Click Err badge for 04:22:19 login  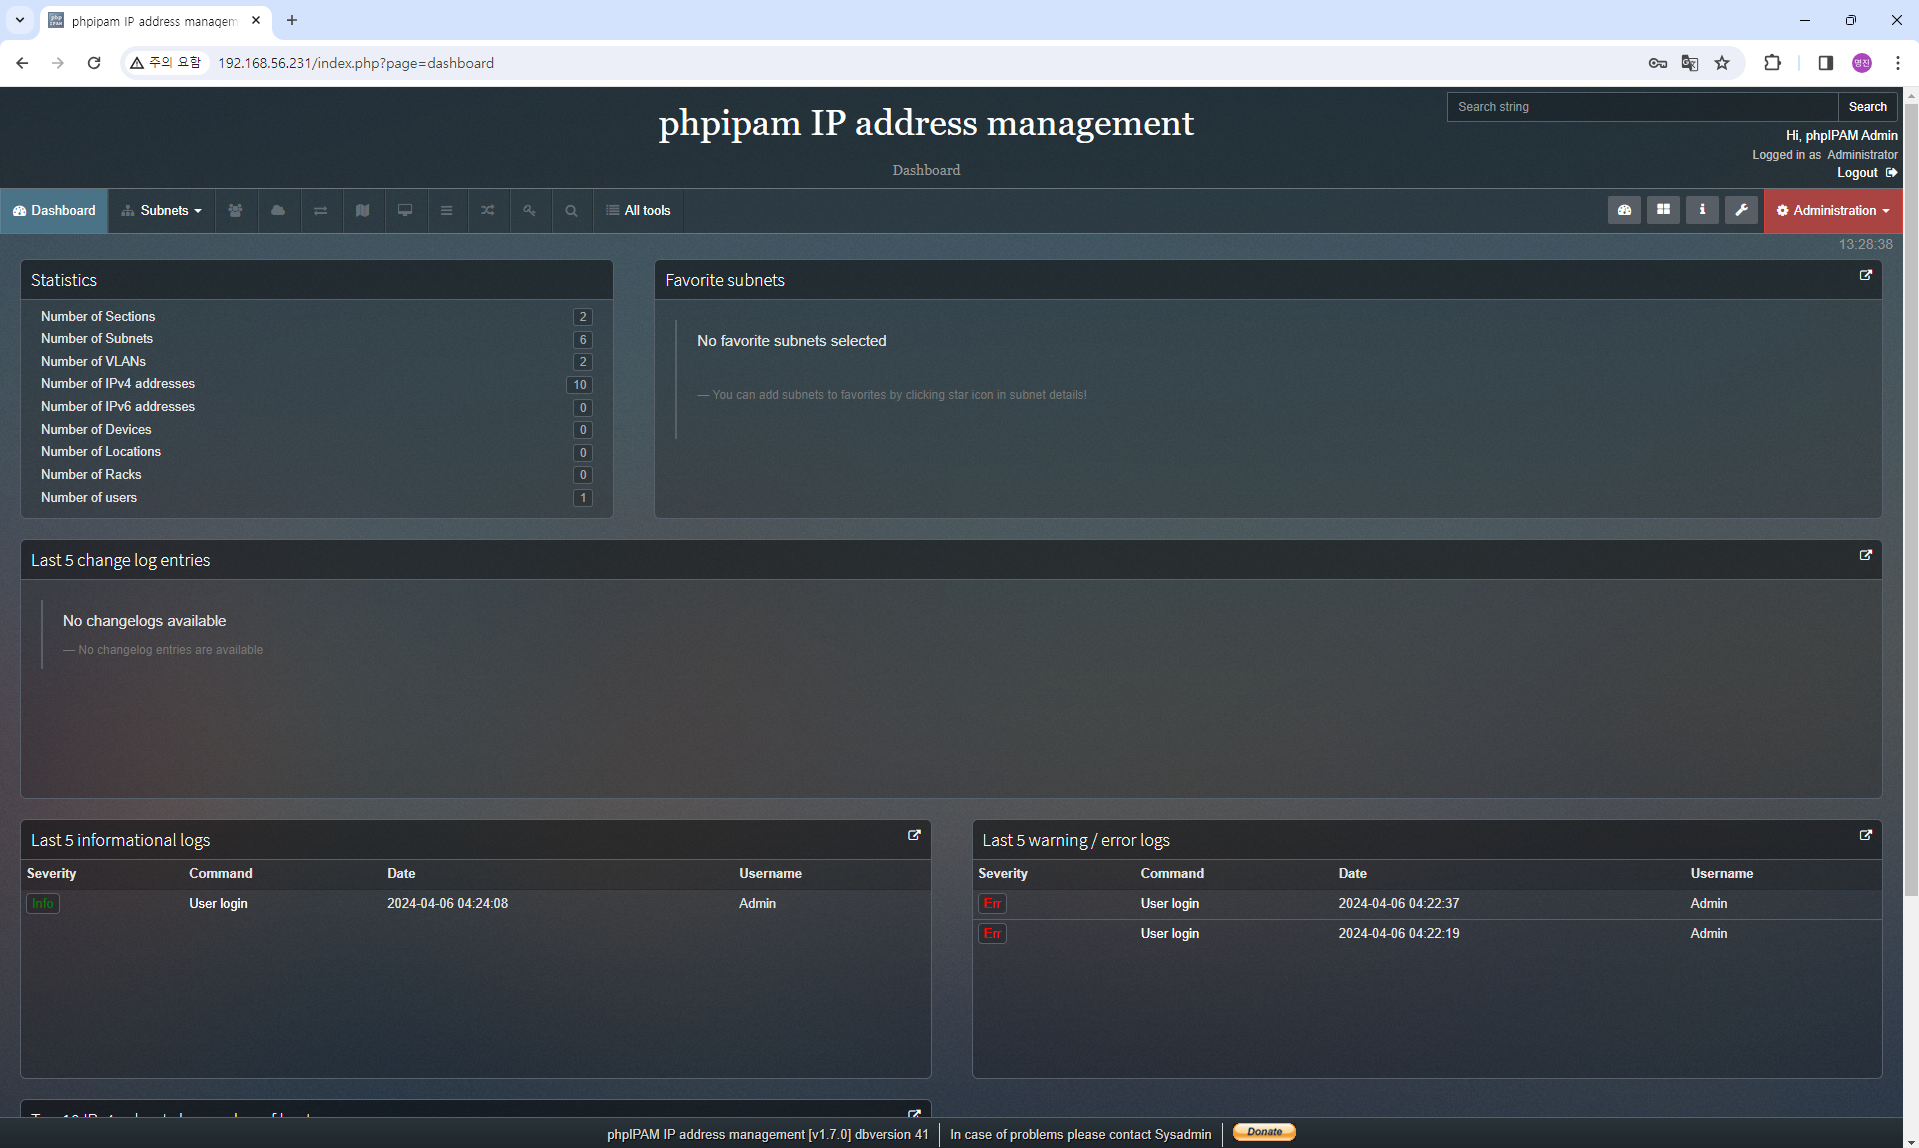point(992,934)
